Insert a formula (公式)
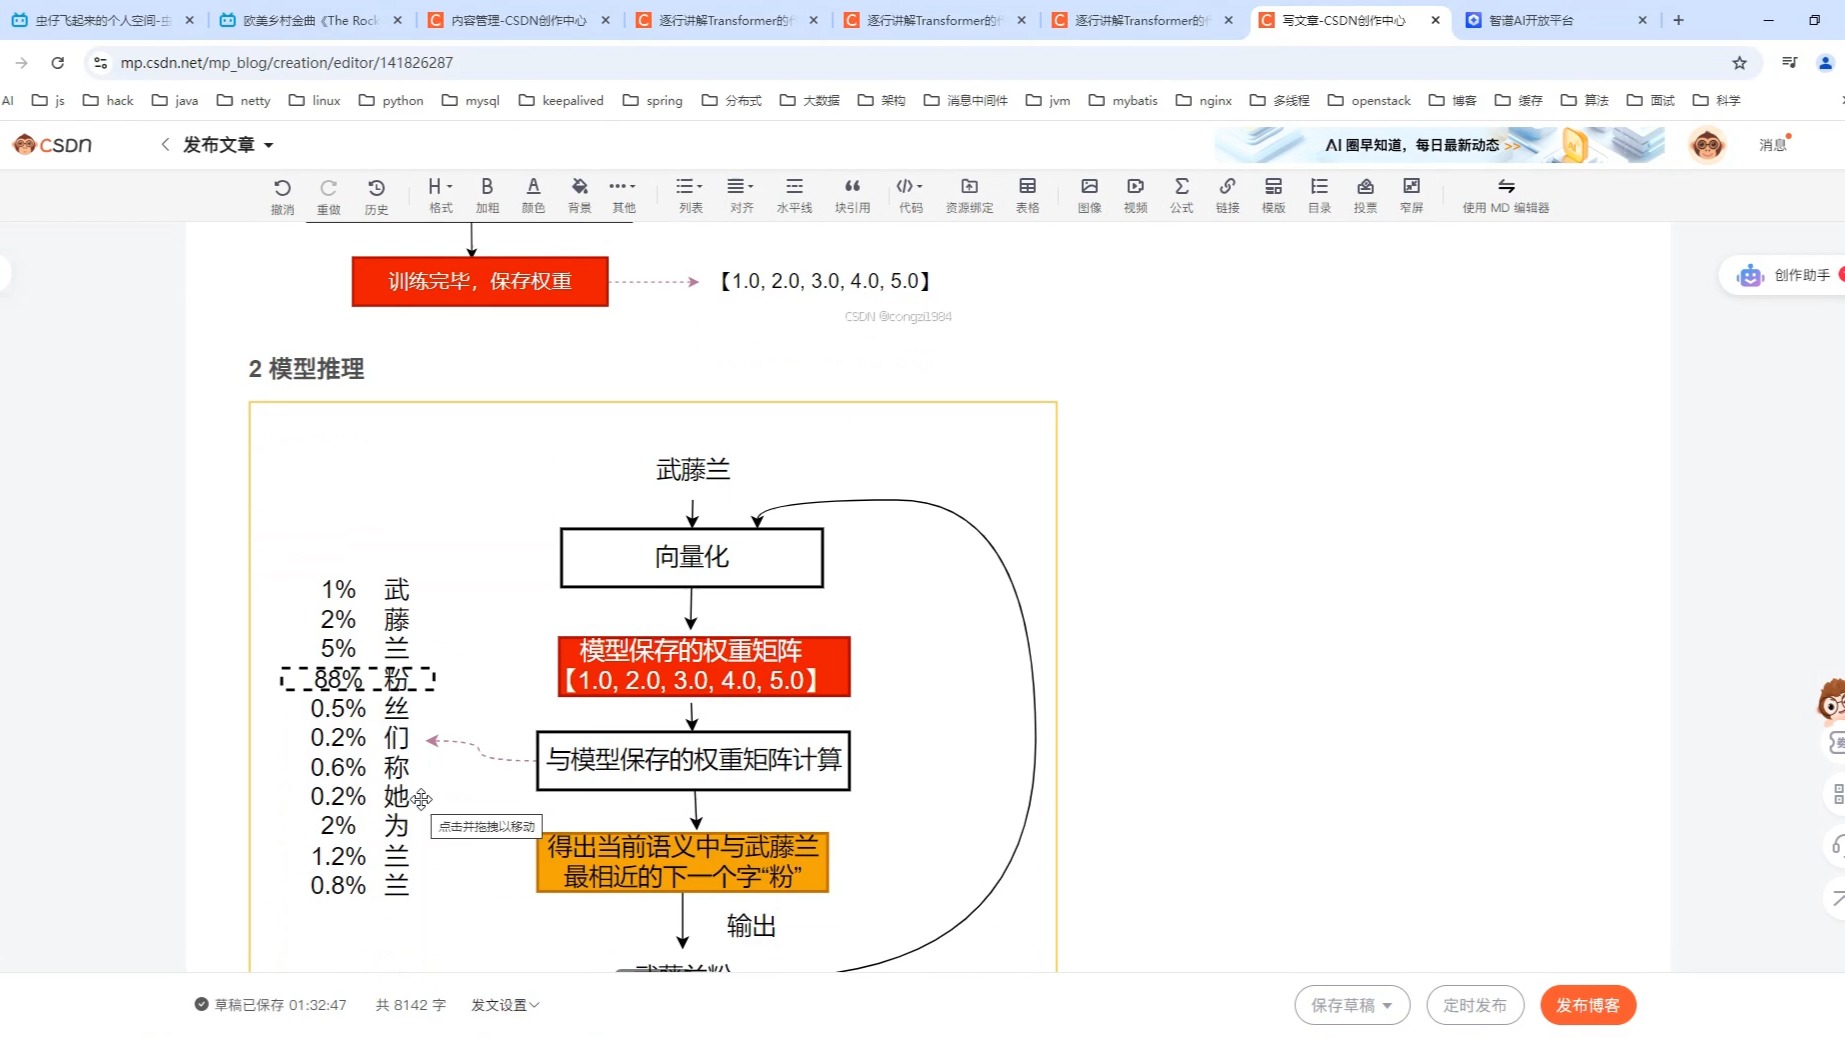Screen dimensions: 1845x1038 1181,195
